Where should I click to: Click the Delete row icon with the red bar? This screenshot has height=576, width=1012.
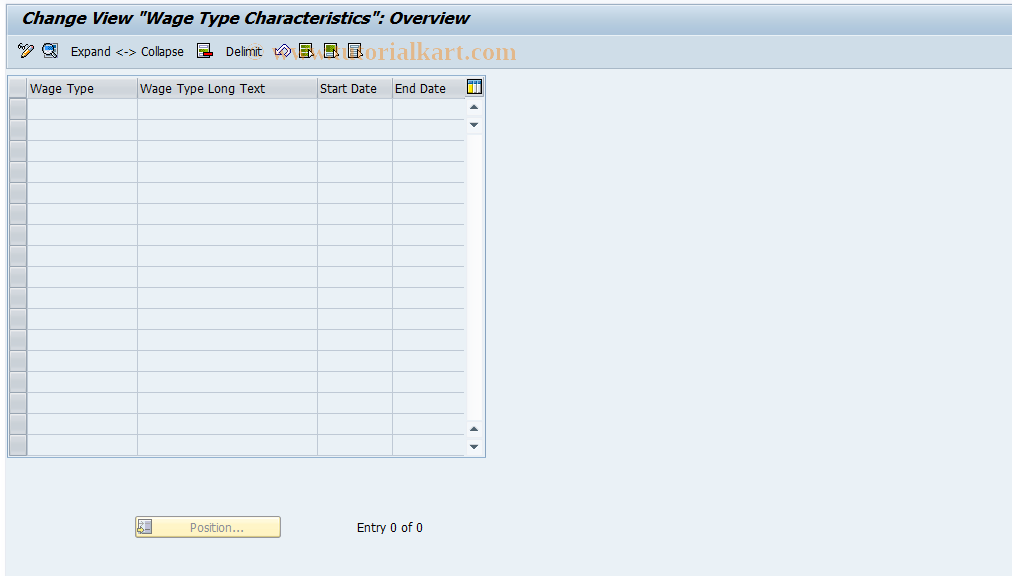(205, 51)
